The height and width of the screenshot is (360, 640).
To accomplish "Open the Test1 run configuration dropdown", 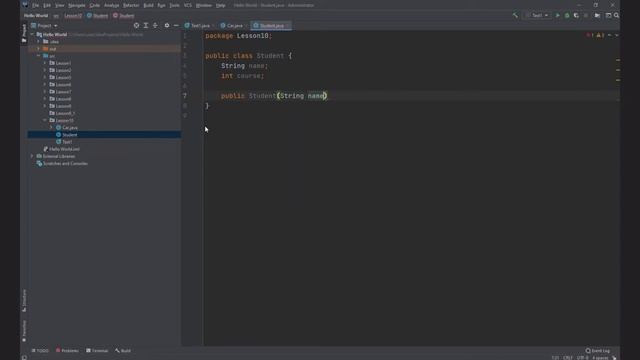I will (x=537, y=16).
